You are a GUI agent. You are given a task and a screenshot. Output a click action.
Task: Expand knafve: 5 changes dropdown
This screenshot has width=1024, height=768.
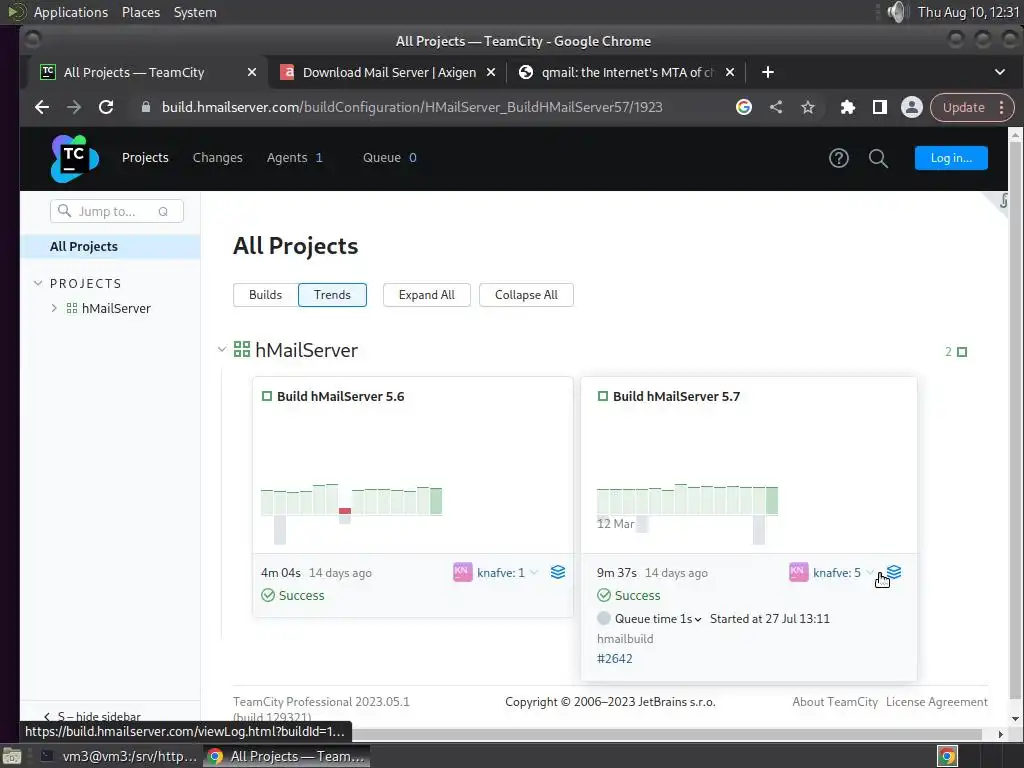click(x=870, y=573)
